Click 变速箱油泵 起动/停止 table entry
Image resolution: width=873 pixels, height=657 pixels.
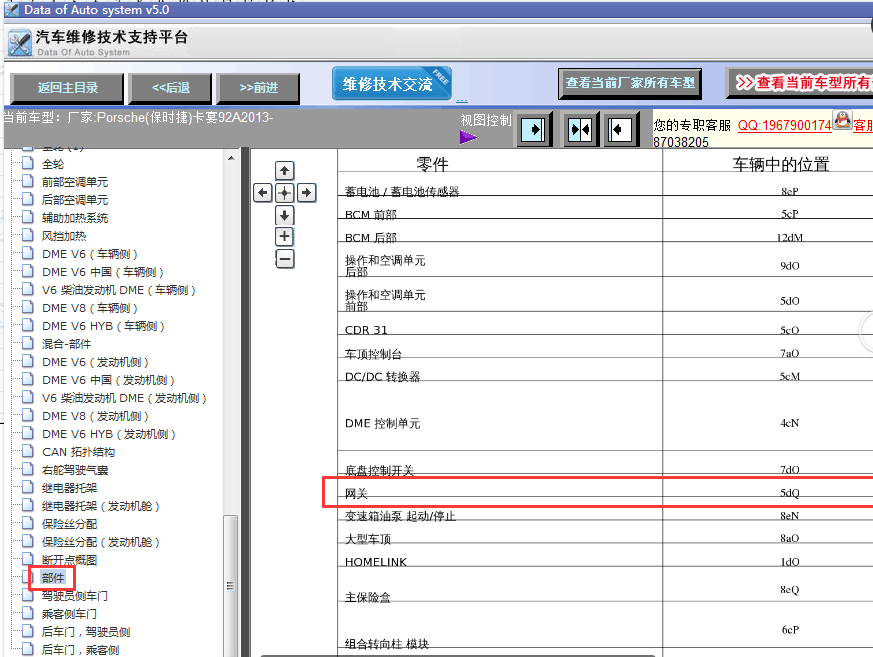pyautogui.click(x=400, y=516)
